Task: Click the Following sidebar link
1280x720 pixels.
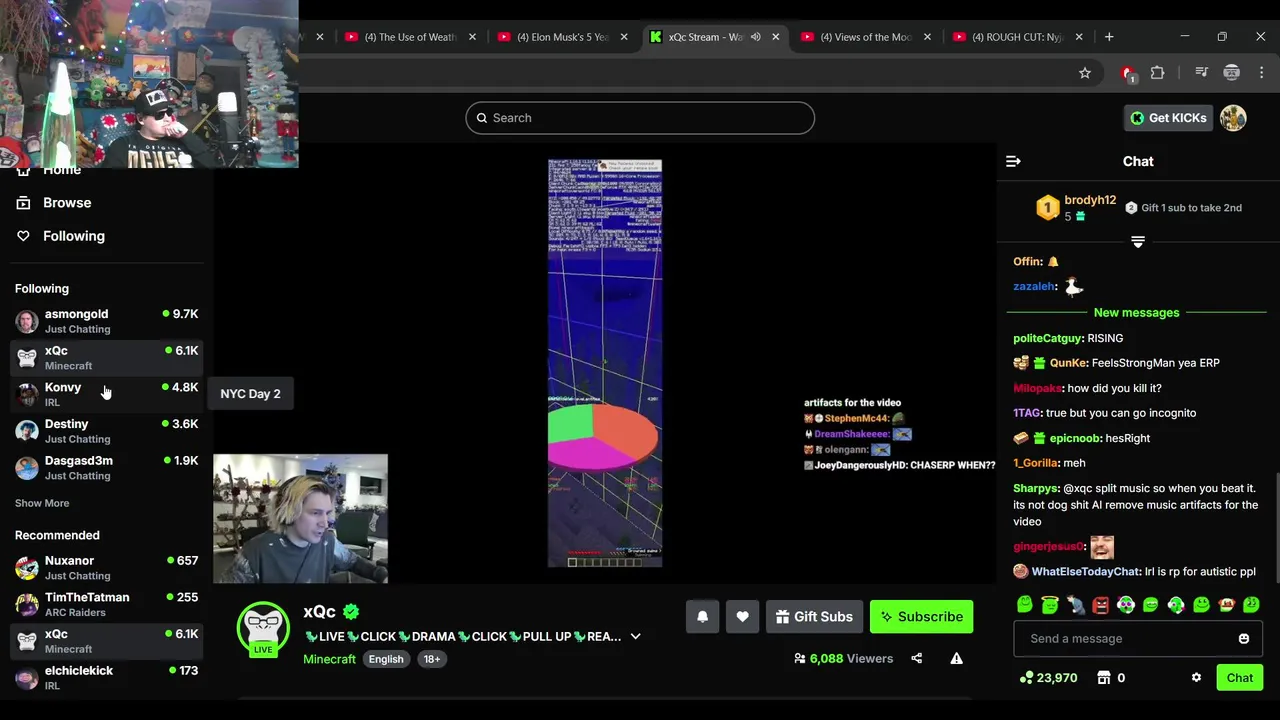Action: pos(74,236)
